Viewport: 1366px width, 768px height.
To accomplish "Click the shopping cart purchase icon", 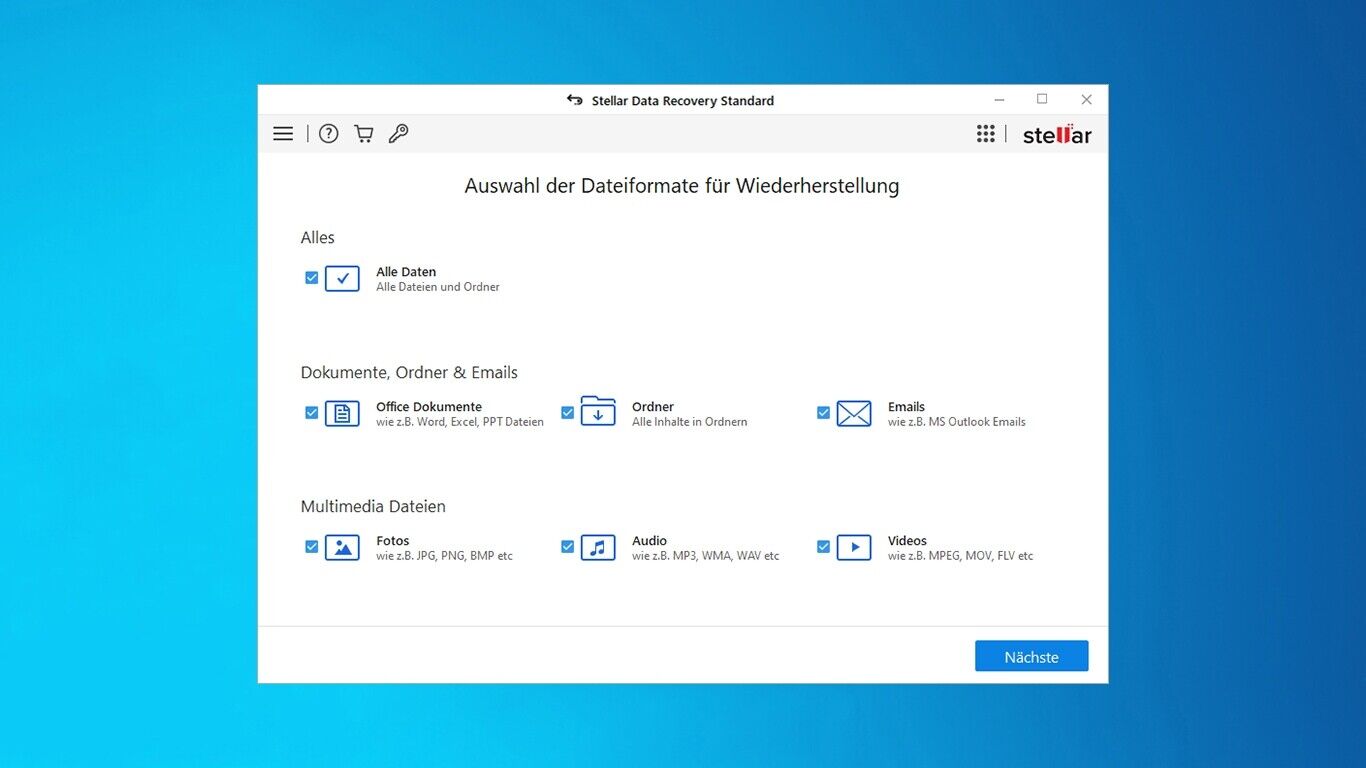I will [364, 134].
